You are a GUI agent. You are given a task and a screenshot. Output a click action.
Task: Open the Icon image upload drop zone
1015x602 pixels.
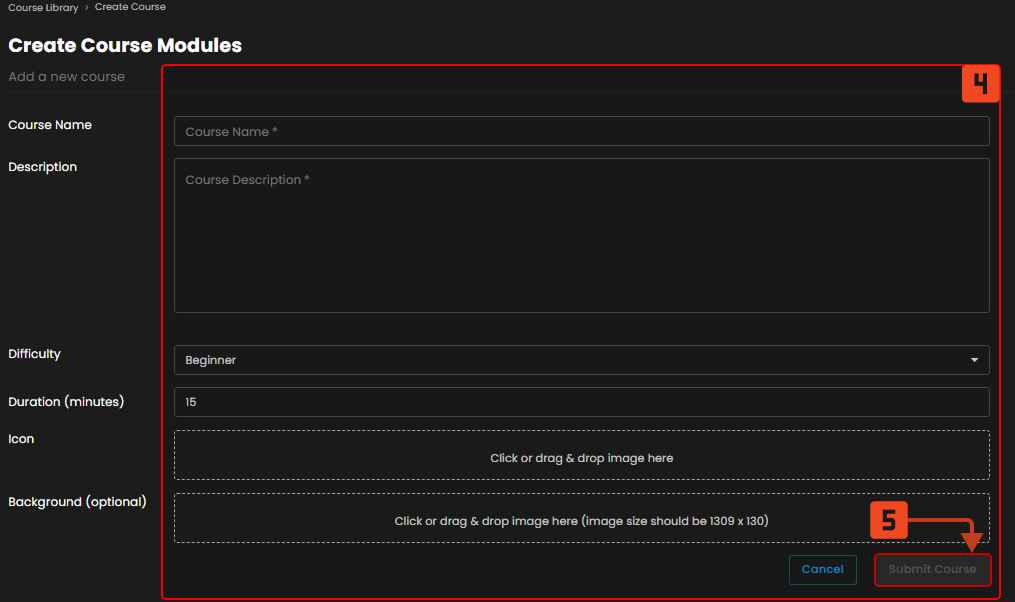[x=581, y=458]
